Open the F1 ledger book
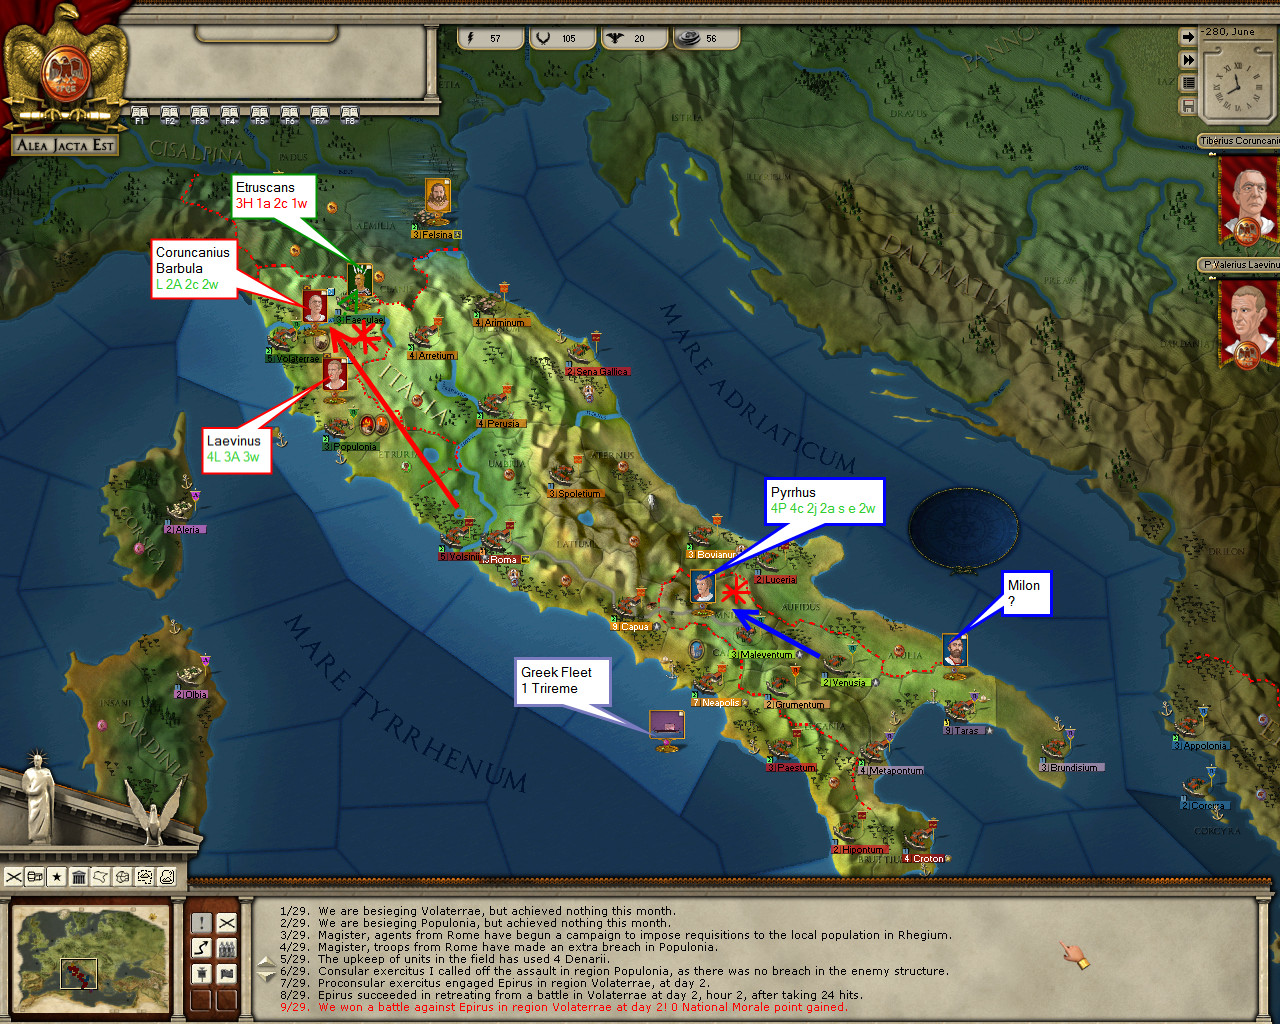1280x1024 pixels. coord(140,115)
